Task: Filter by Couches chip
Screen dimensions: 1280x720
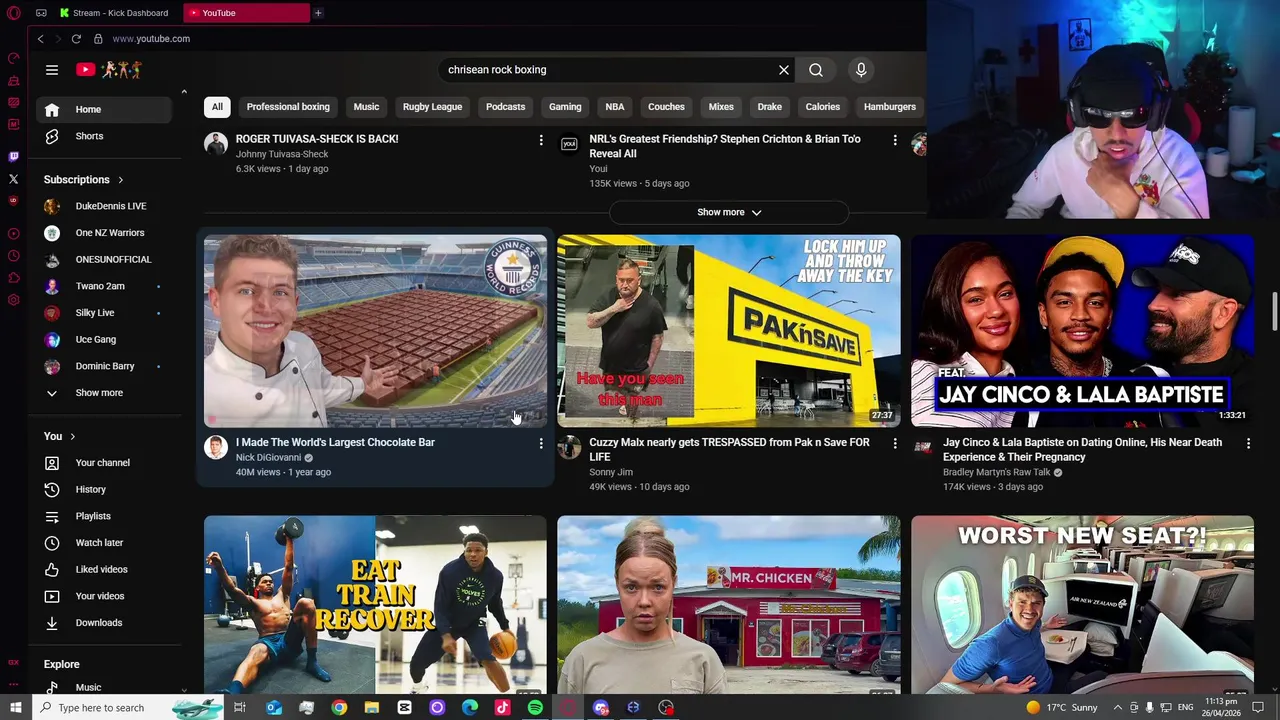Action: 666,107
